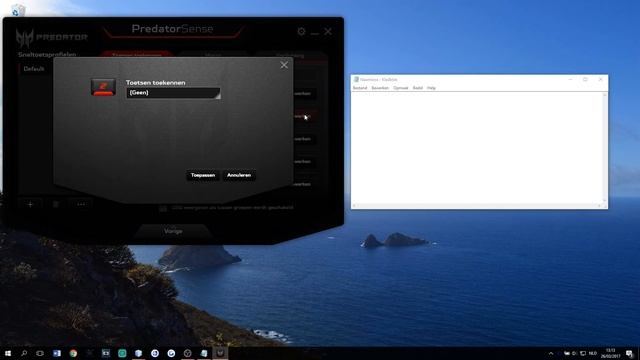Open the Windows Start menu
Image resolution: width=640 pixels, height=360 pixels.
pos(8,353)
